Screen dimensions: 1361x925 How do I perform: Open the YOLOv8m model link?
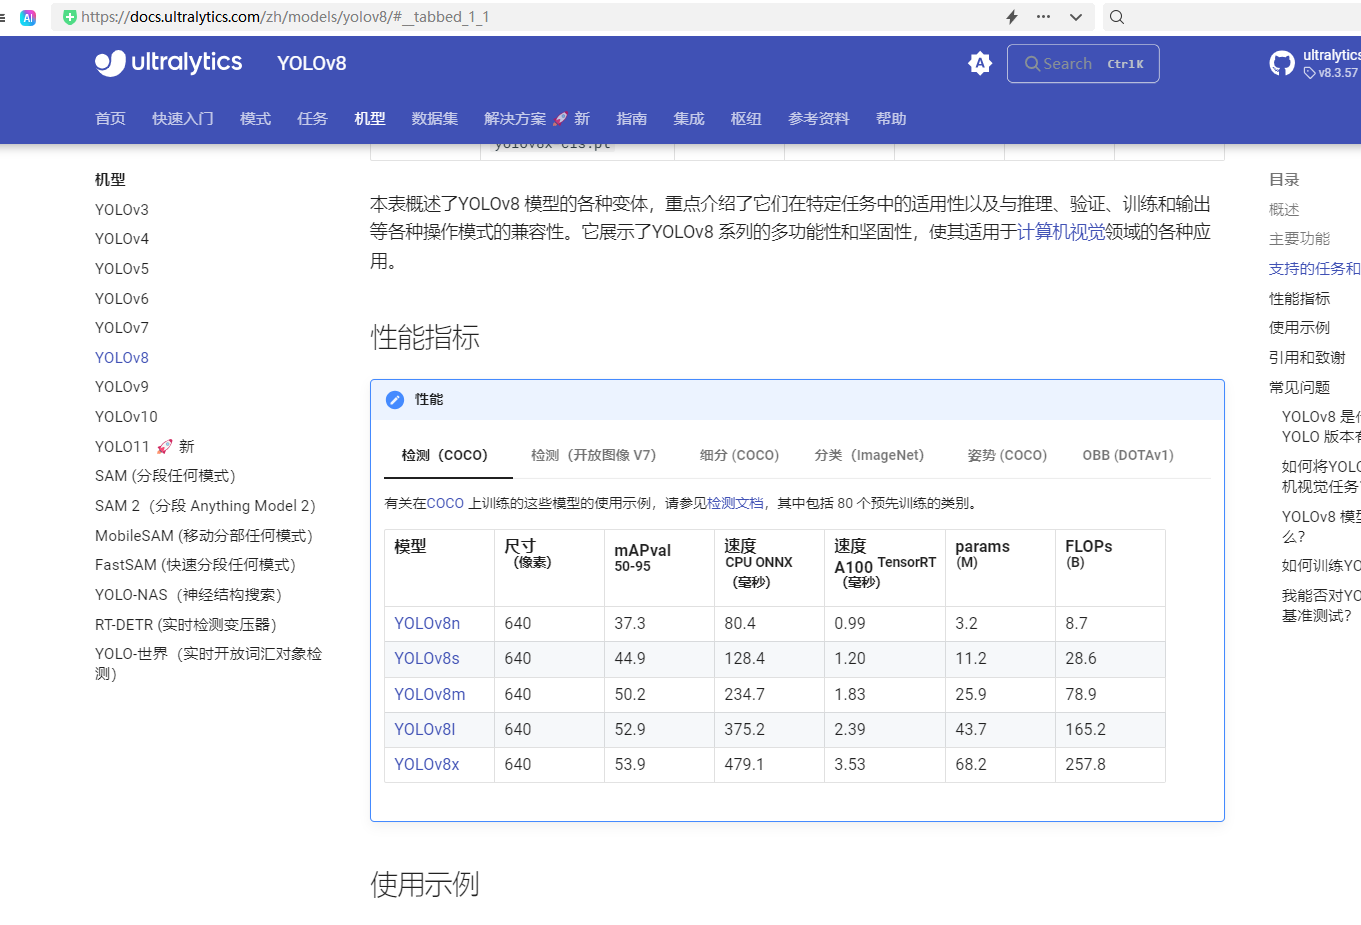tap(430, 695)
